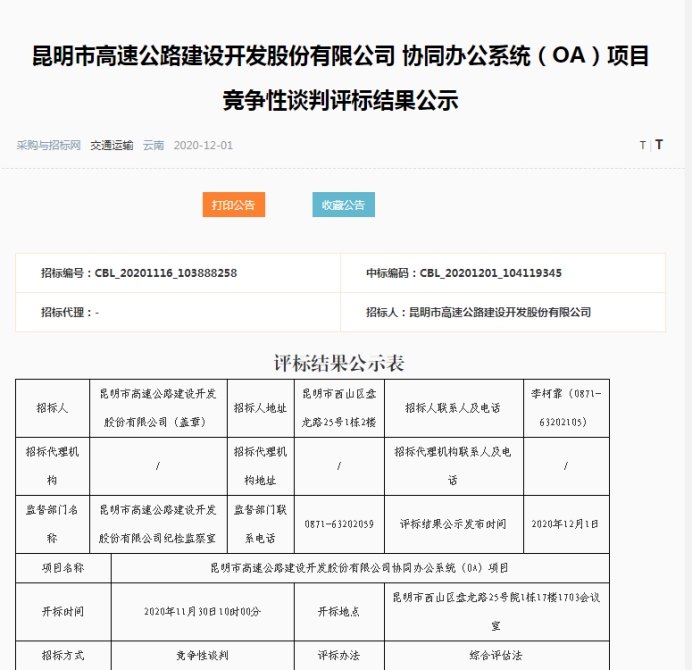The width and height of the screenshot is (693, 670).
Task: Click the 招标编号 CBL_20201116_103888258 field
Action: pos(138,273)
